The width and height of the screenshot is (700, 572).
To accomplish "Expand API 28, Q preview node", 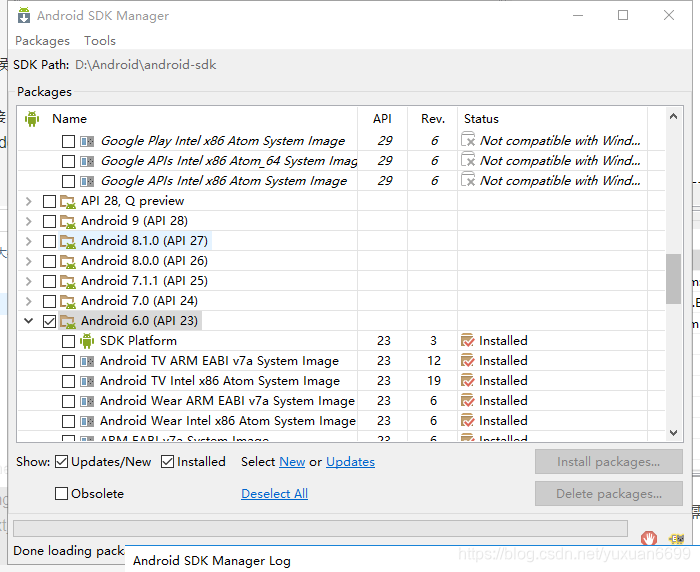I will (29, 201).
